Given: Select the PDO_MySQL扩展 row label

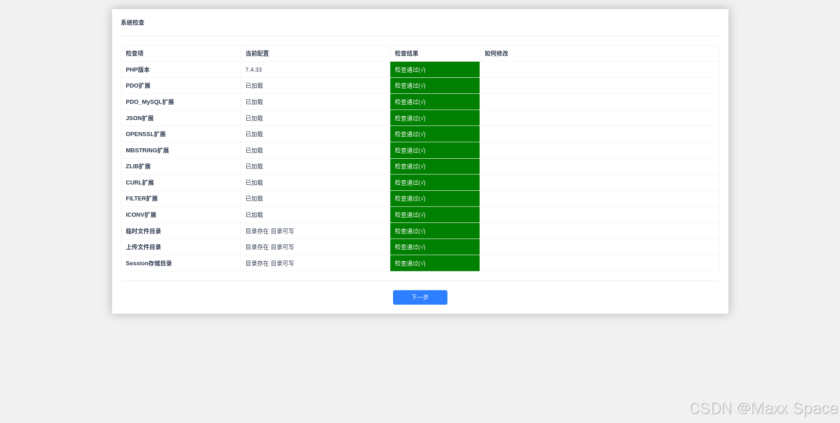Looking at the screenshot, I should tap(150, 102).
